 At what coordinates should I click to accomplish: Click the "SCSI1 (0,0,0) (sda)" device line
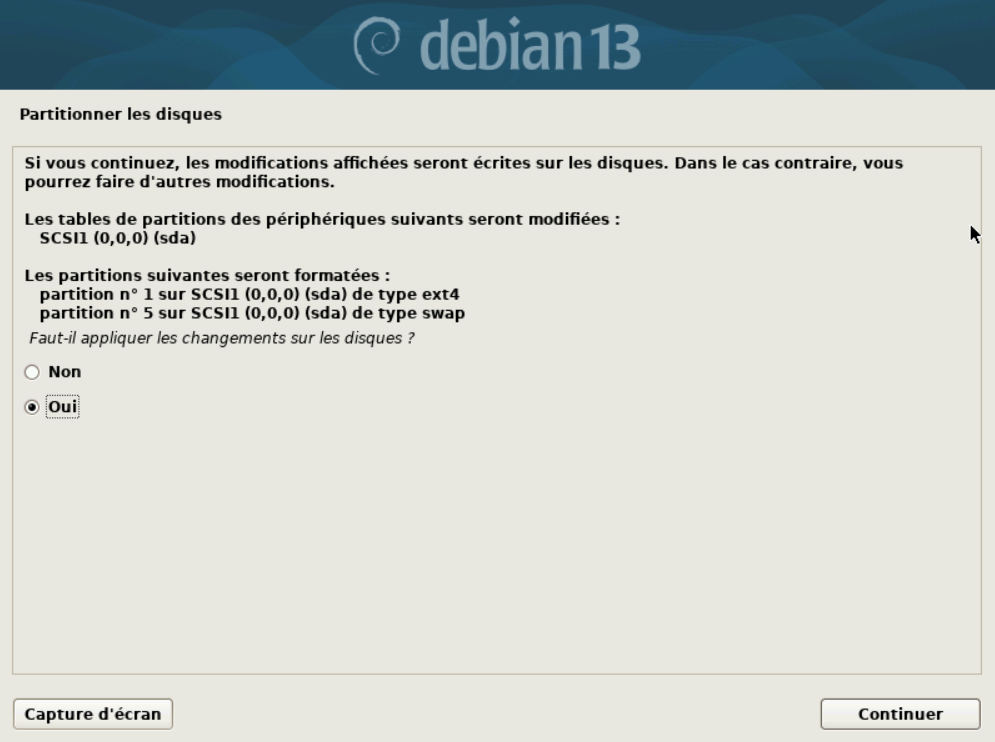tap(117, 238)
